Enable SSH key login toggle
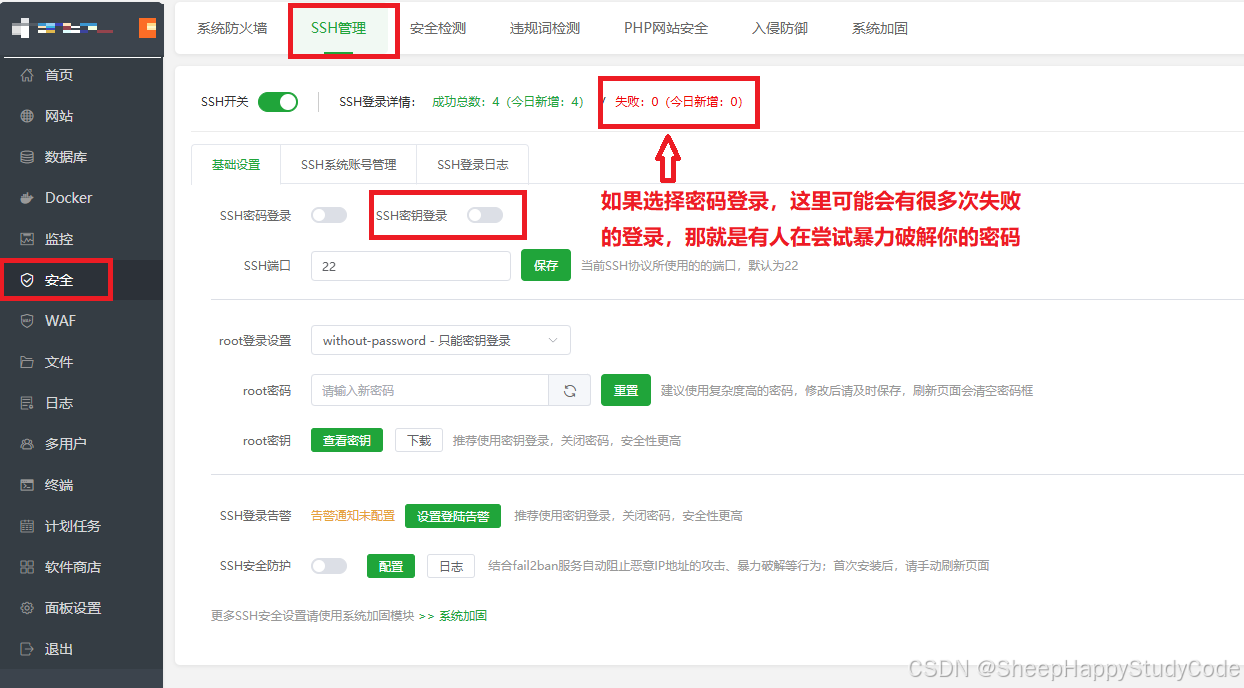The width and height of the screenshot is (1244, 688). pos(485,215)
